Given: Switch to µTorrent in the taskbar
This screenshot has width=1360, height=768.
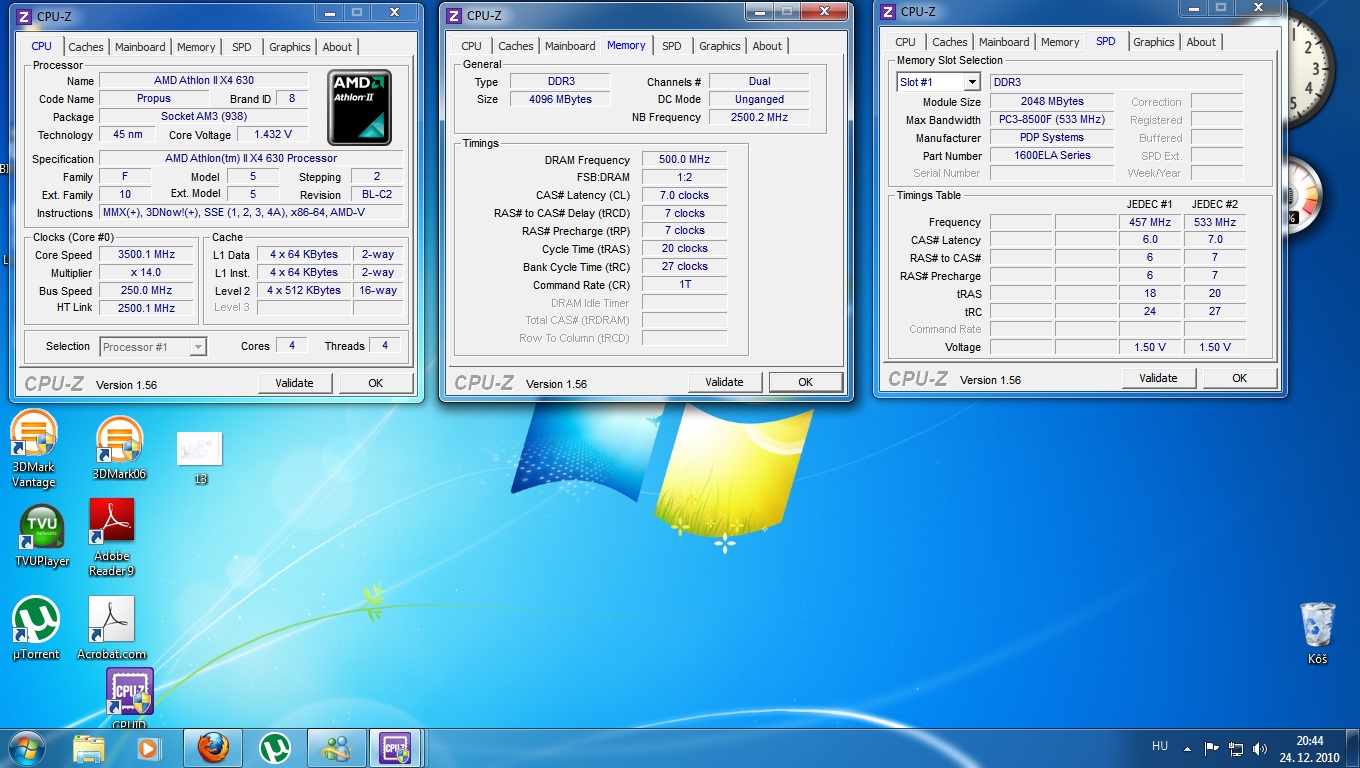Looking at the screenshot, I should coord(274,748).
